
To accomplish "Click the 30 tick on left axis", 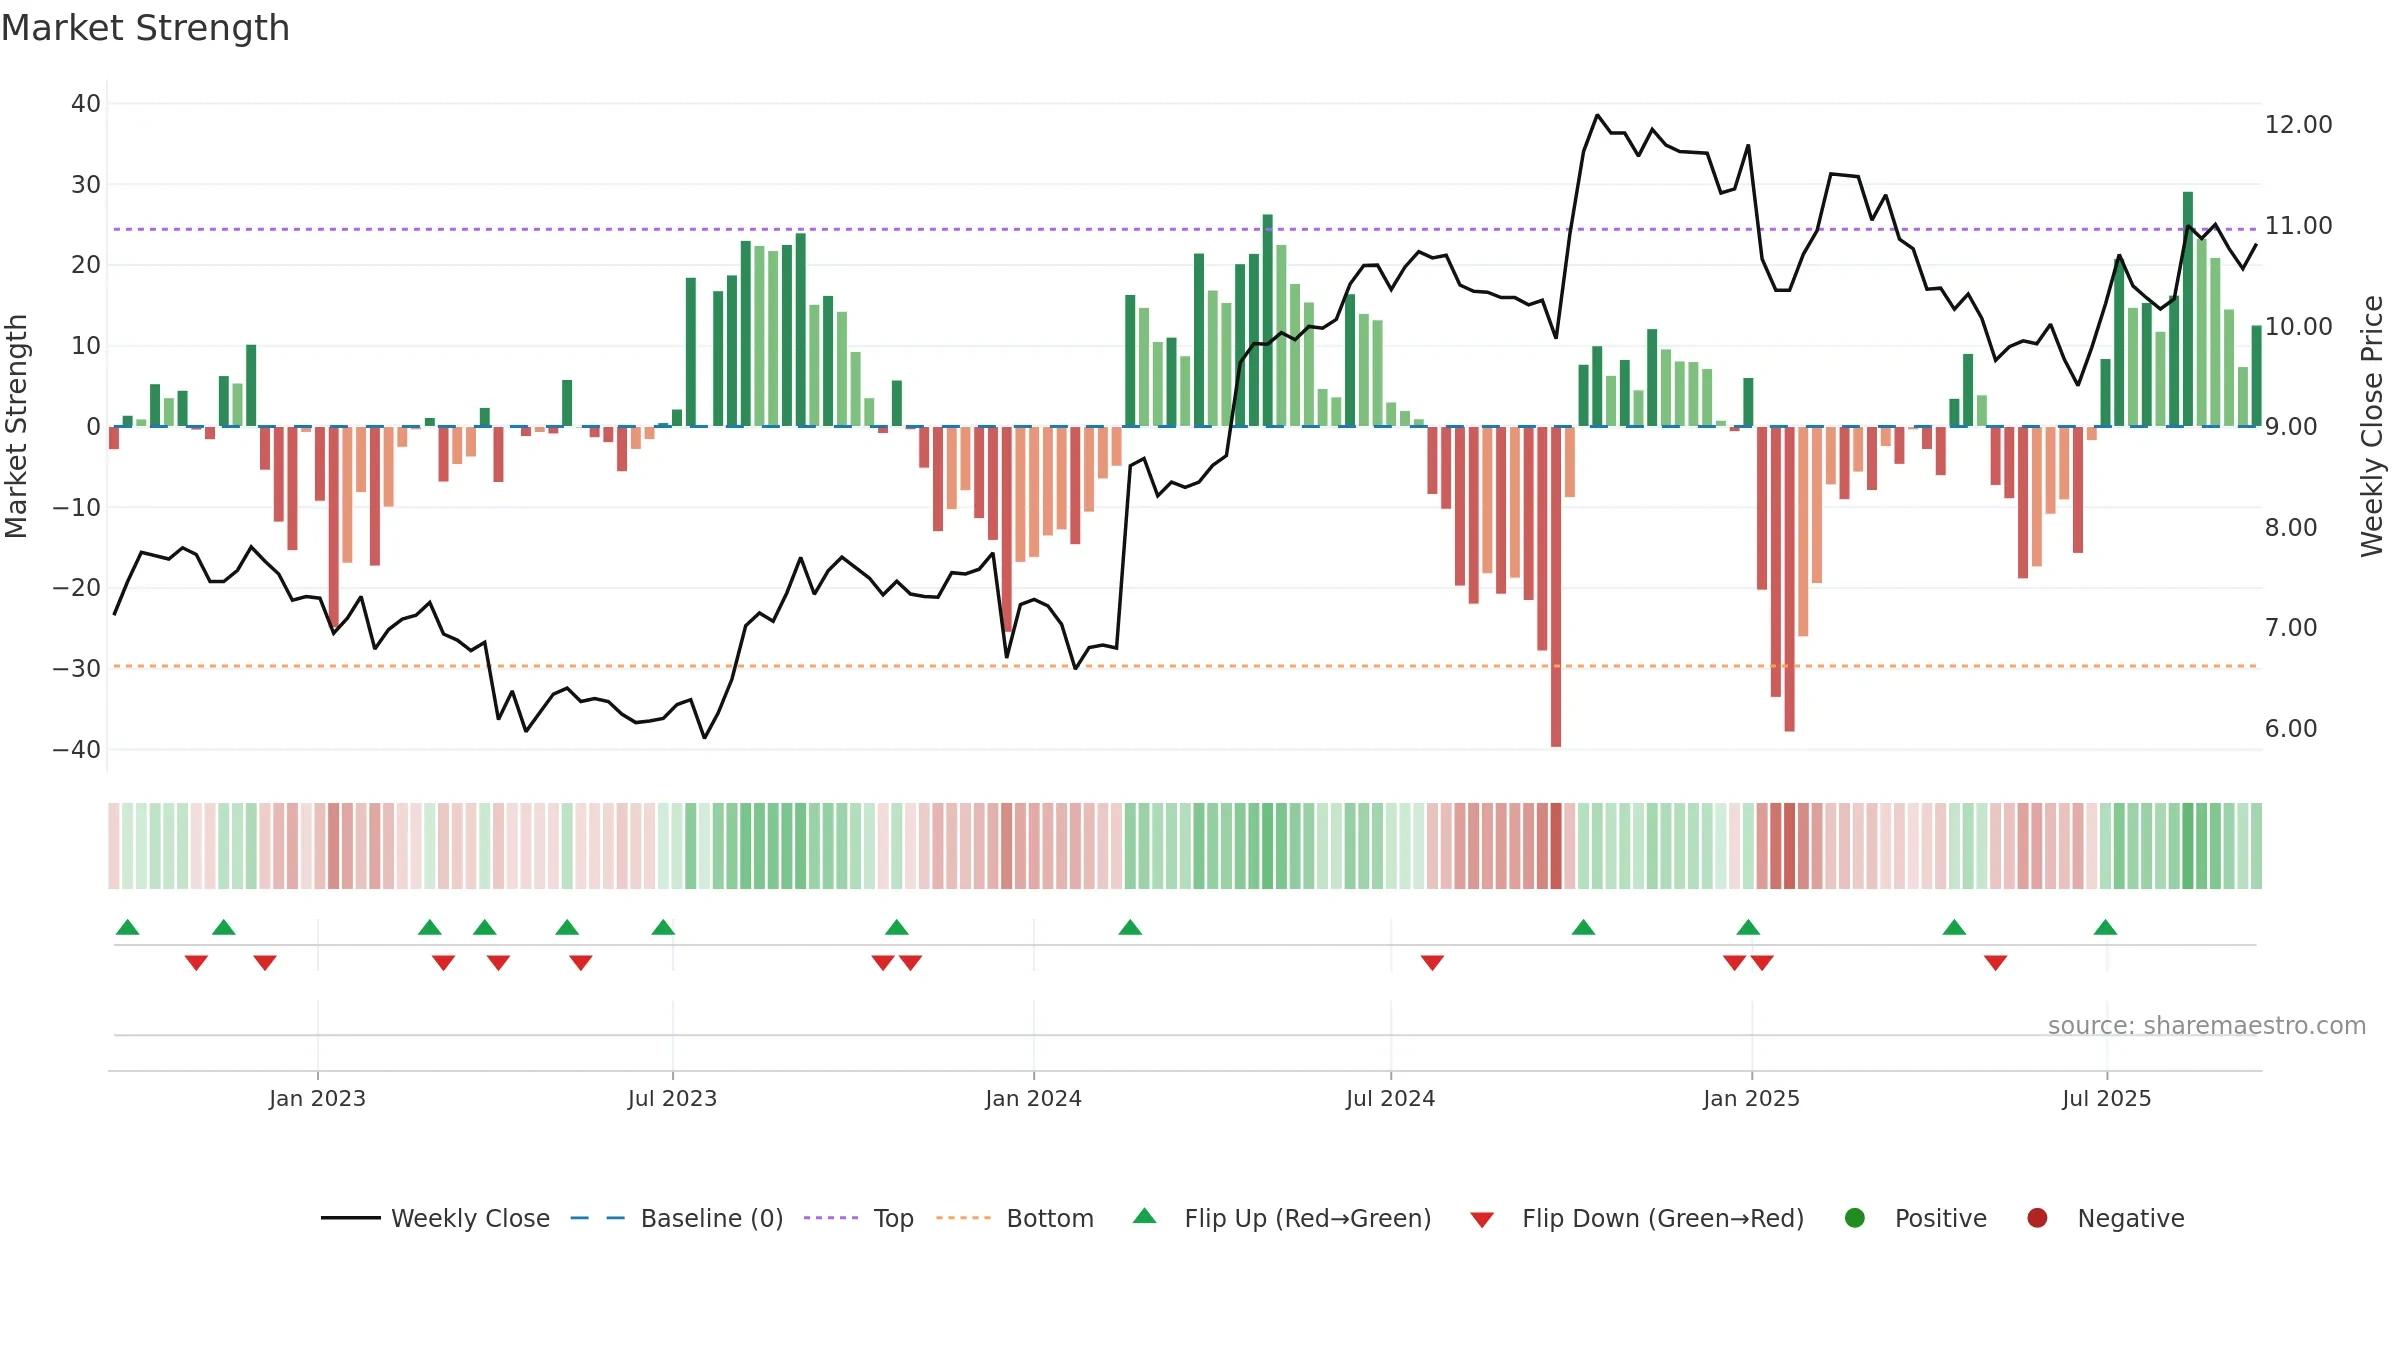I will [86, 185].
